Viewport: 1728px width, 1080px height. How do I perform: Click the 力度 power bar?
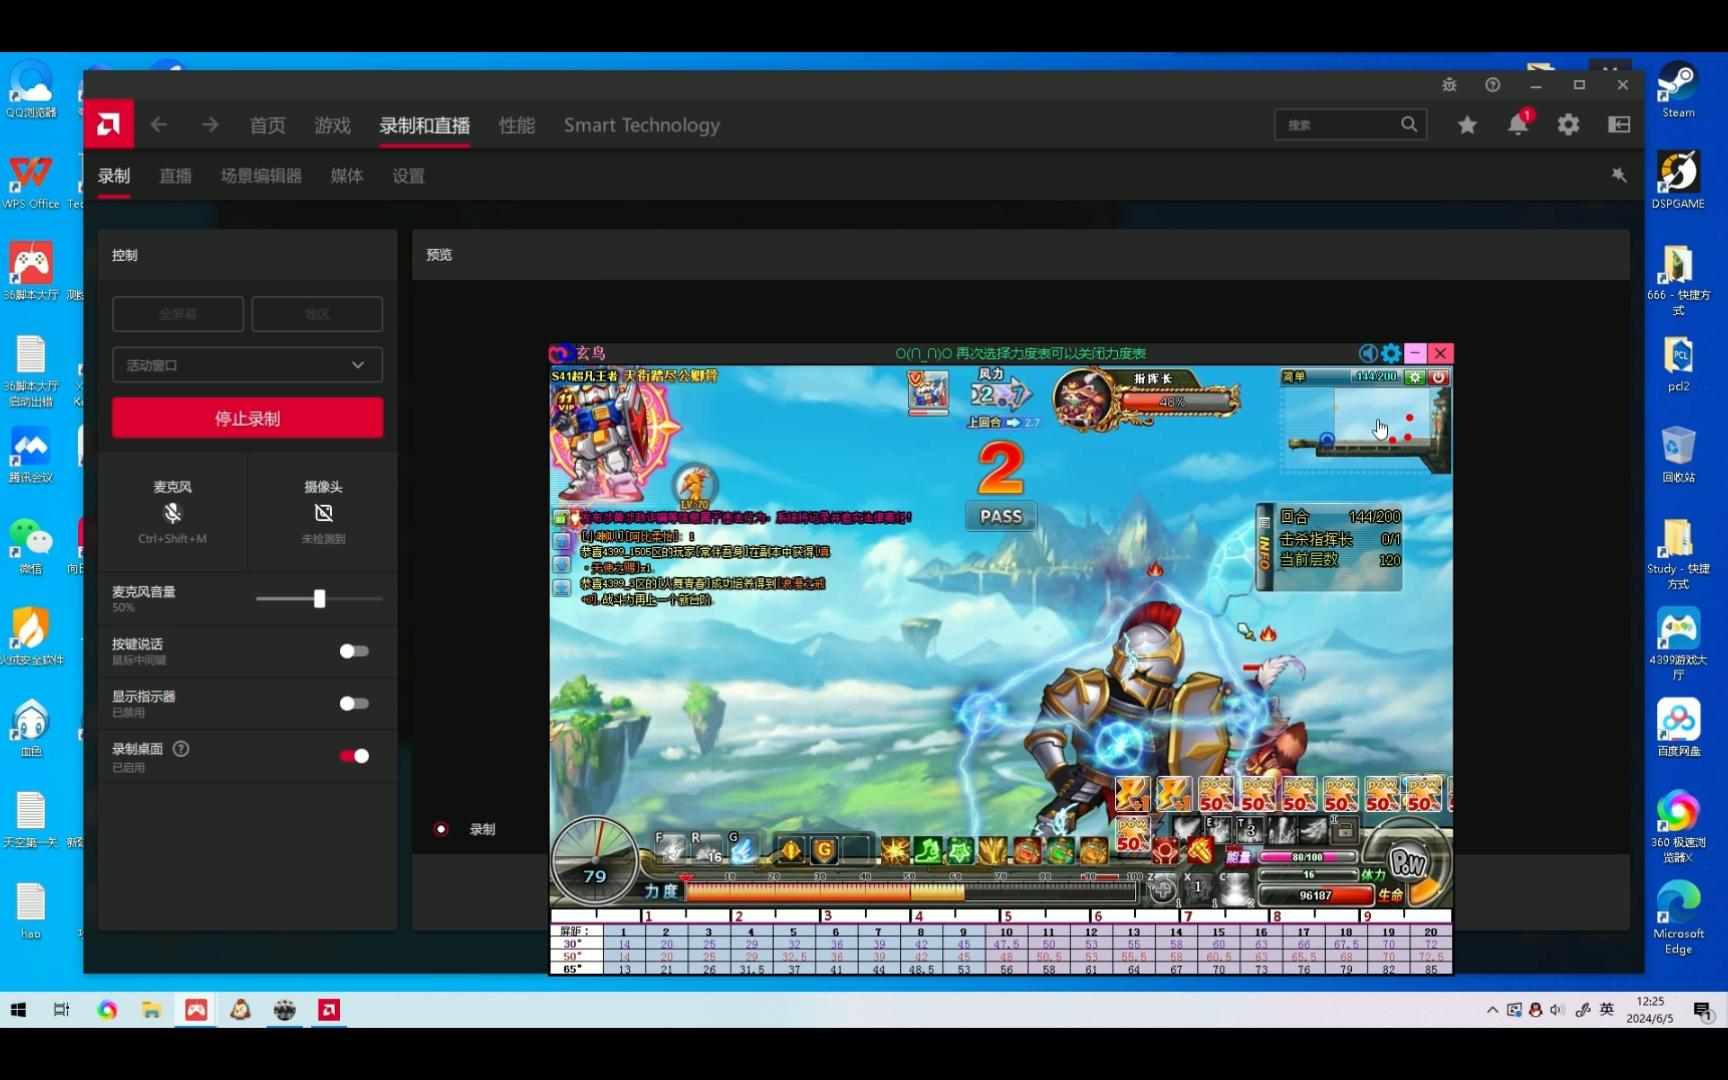(910, 891)
